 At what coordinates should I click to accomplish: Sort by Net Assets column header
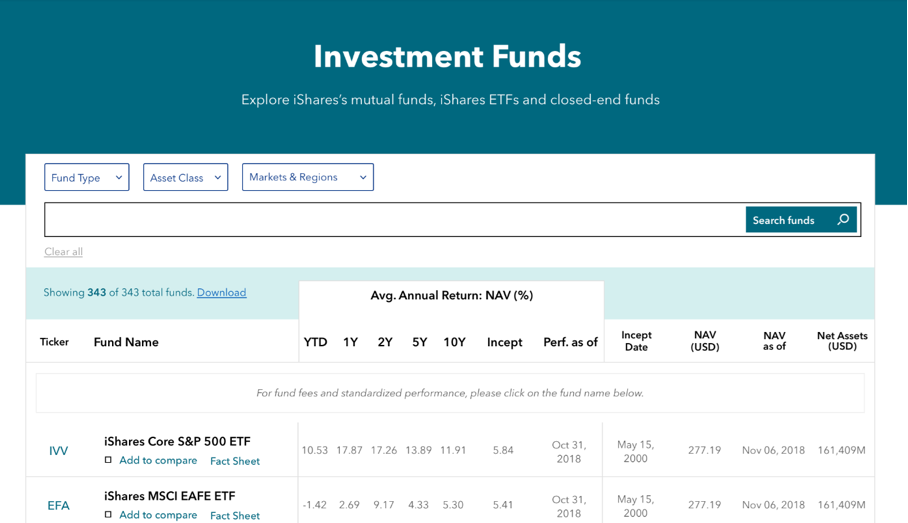[842, 341]
